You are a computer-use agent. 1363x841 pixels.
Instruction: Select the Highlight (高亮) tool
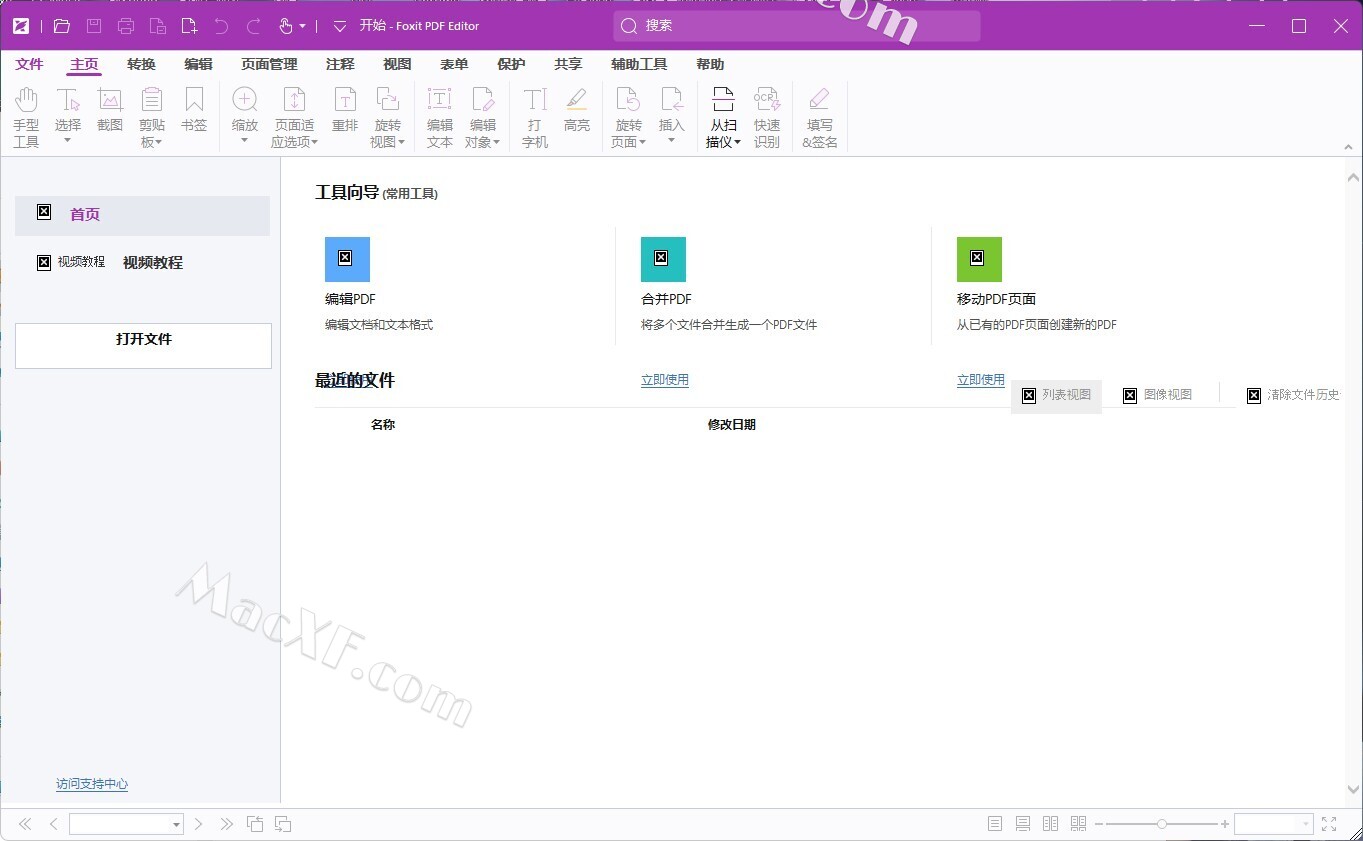point(577,110)
